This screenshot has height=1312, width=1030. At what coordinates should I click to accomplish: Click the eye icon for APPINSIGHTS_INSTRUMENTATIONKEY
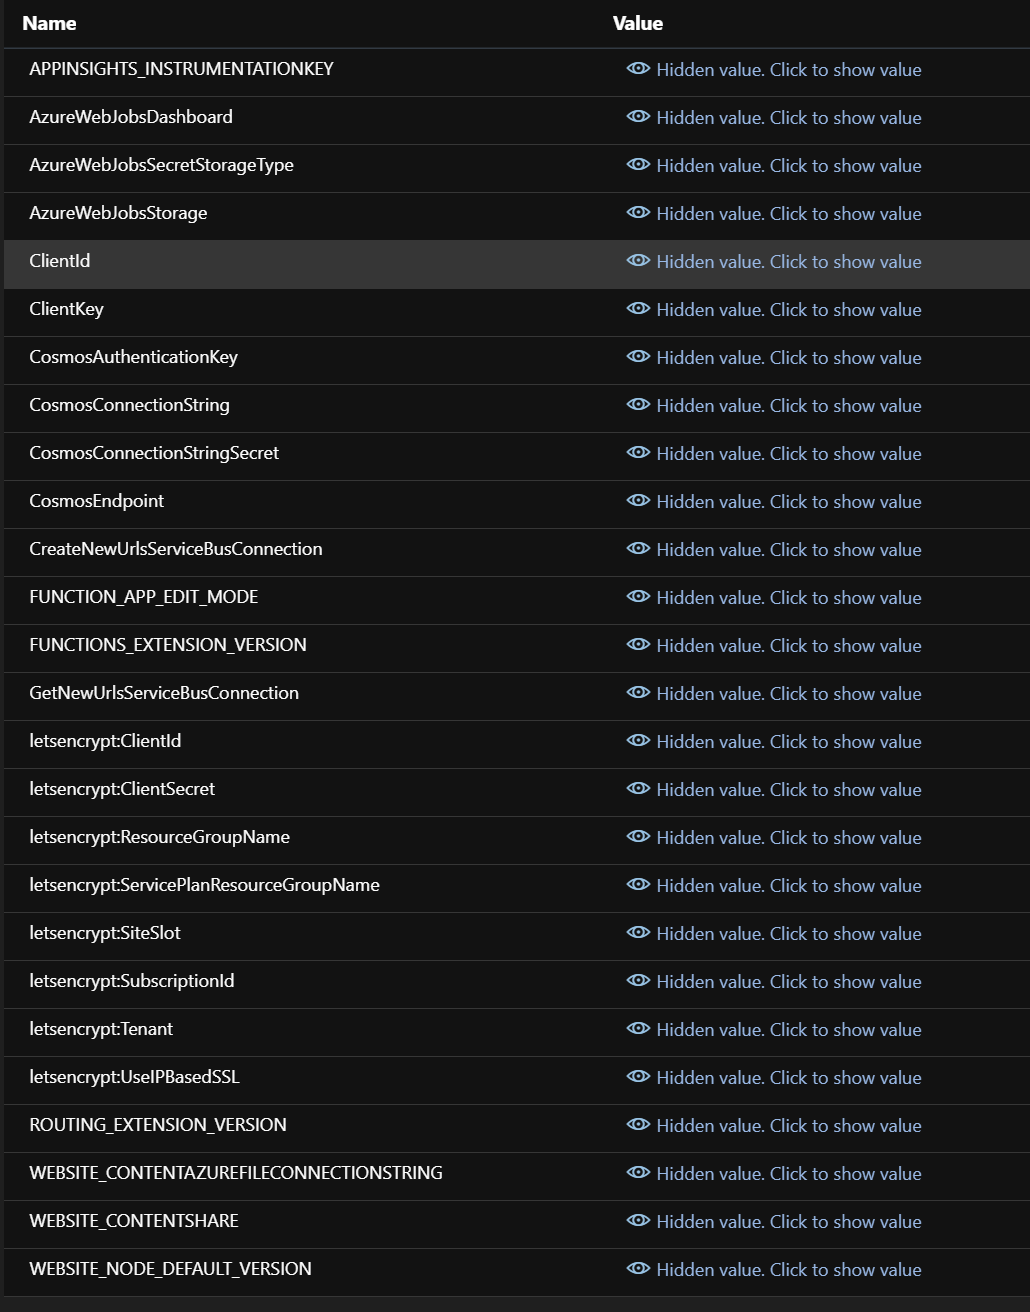click(638, 69)
